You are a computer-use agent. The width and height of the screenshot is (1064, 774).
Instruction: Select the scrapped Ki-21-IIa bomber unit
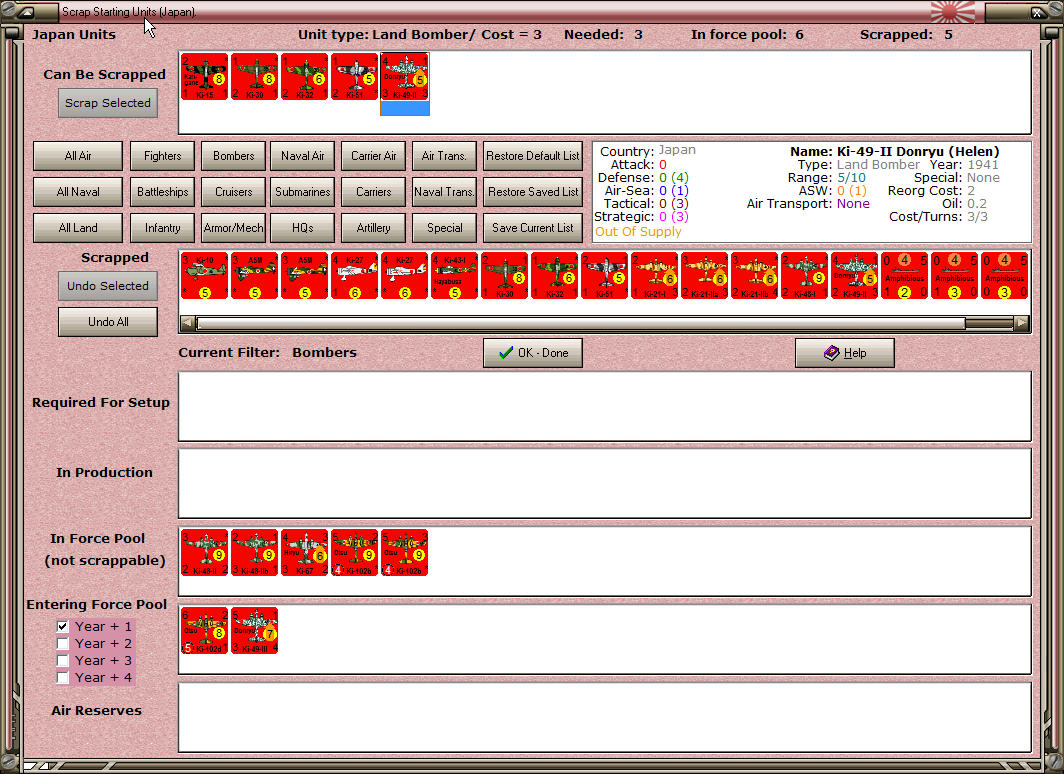[x=705, y=275]
